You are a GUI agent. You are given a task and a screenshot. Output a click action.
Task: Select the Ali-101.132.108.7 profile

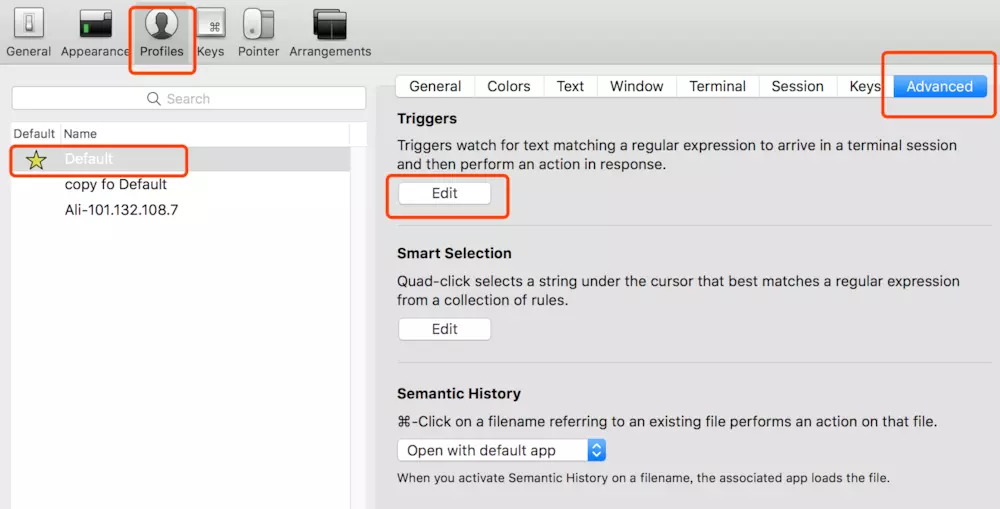(x=180, y=210)
